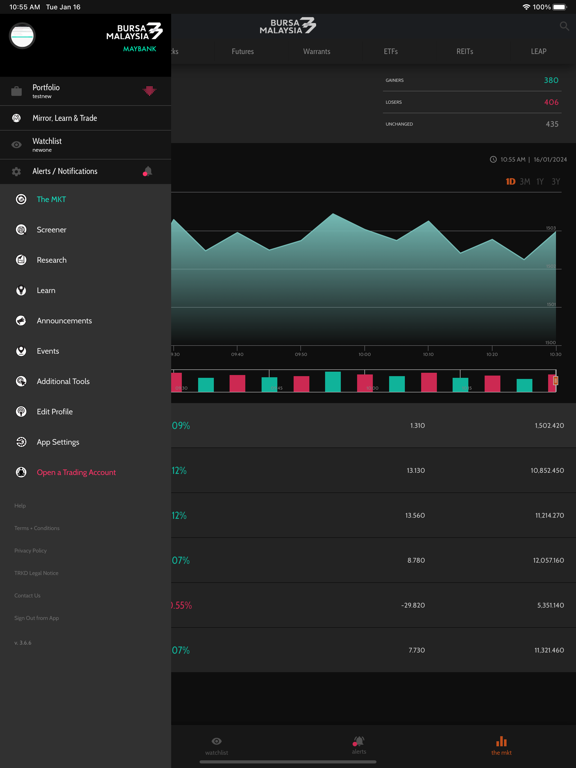Screen dimensions: 576x768
Task: Click the Bursa Malaysia logo in the header
Action: coord(288,26)
